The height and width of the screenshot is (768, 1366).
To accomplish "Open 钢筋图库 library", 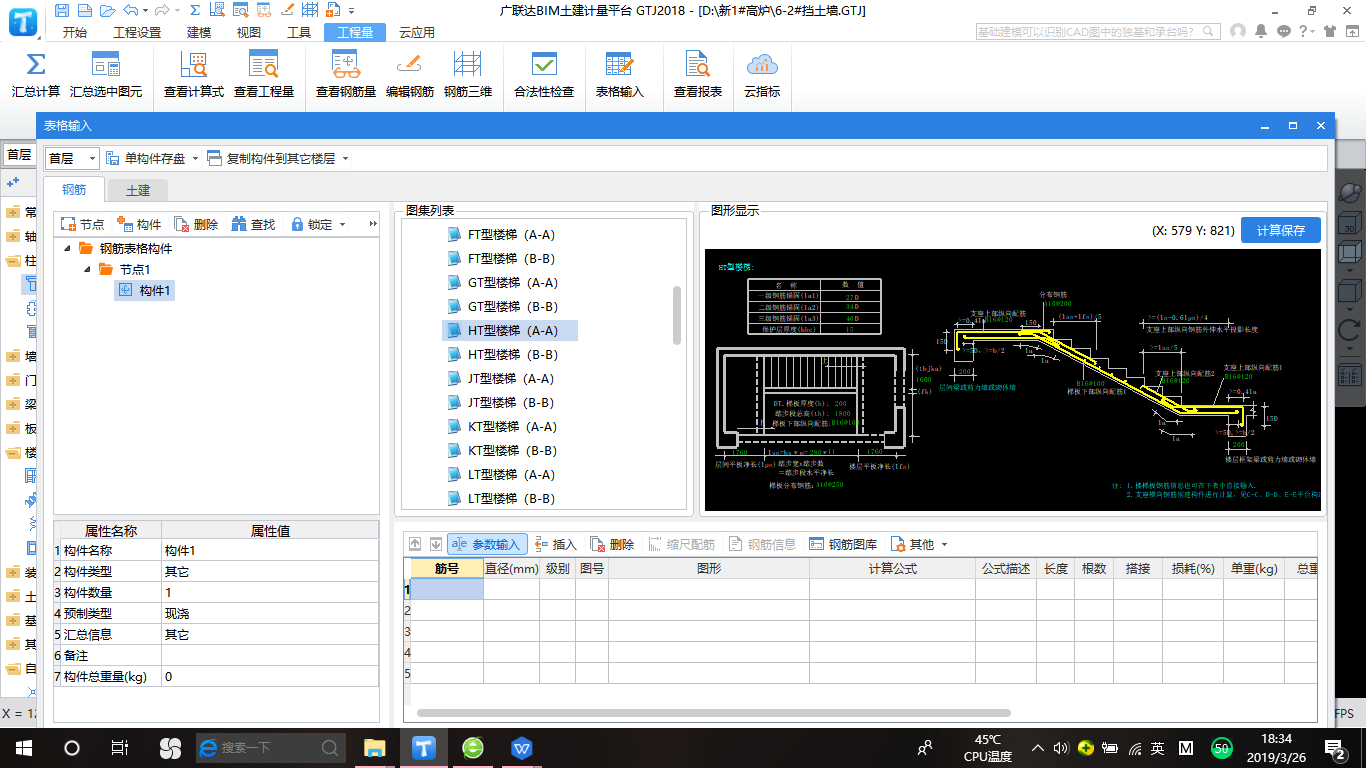I will 843,544.
